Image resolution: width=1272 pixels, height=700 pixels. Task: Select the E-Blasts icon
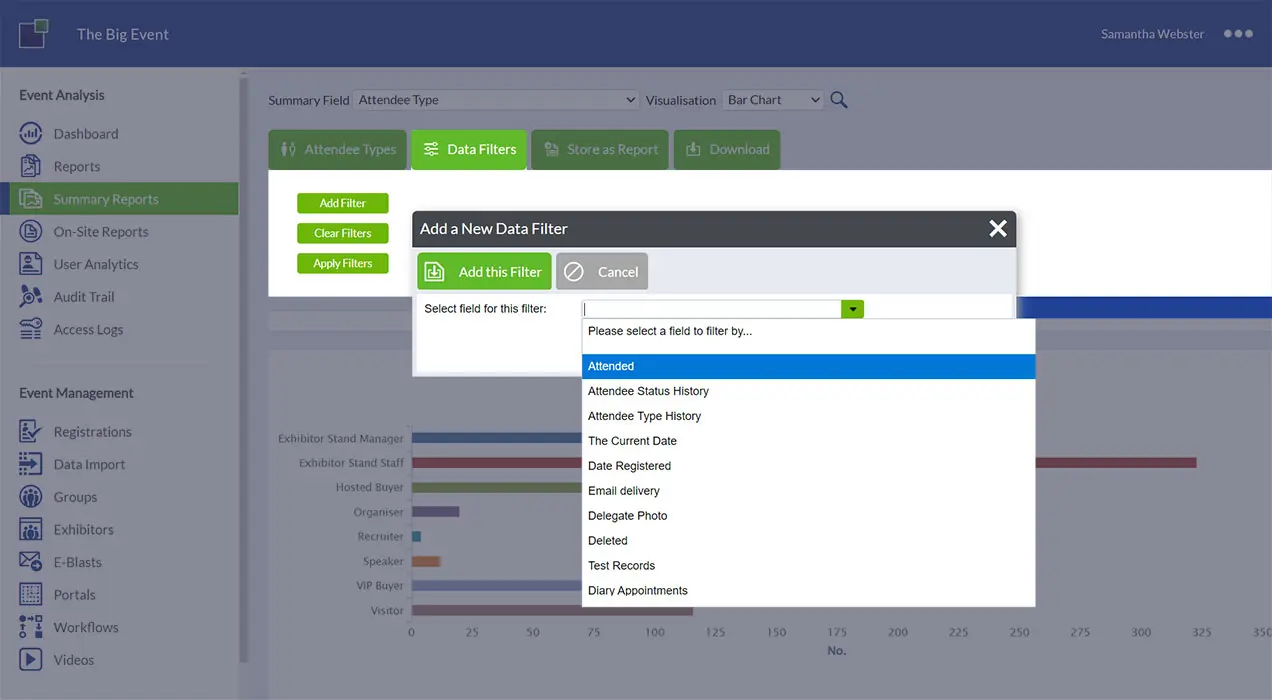click(32, 561)
